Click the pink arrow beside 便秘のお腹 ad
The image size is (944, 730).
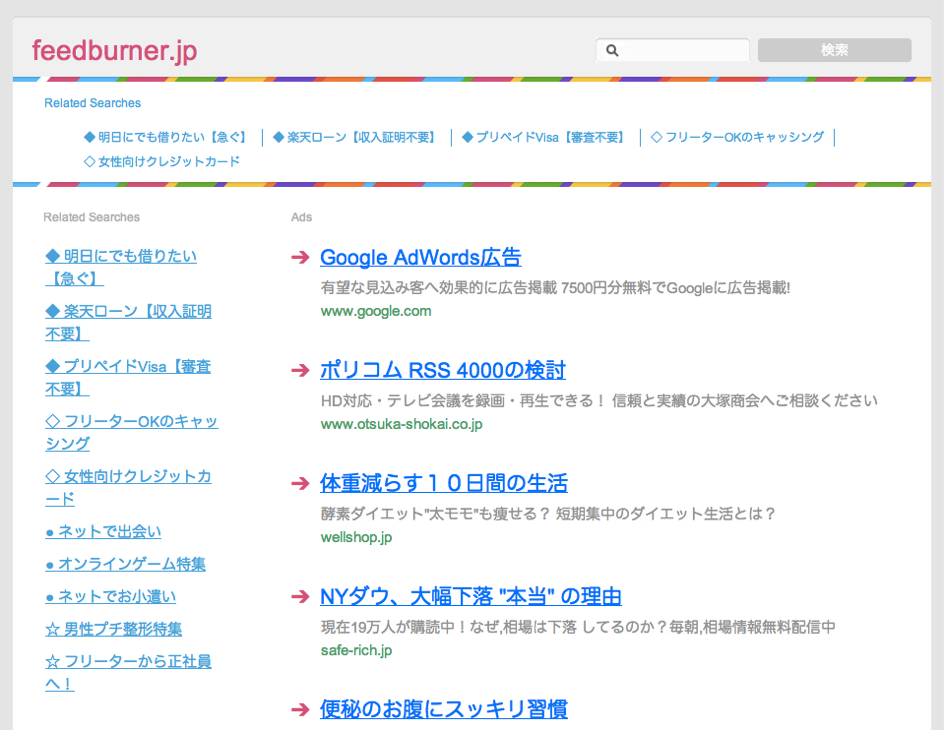coord(300,710)
